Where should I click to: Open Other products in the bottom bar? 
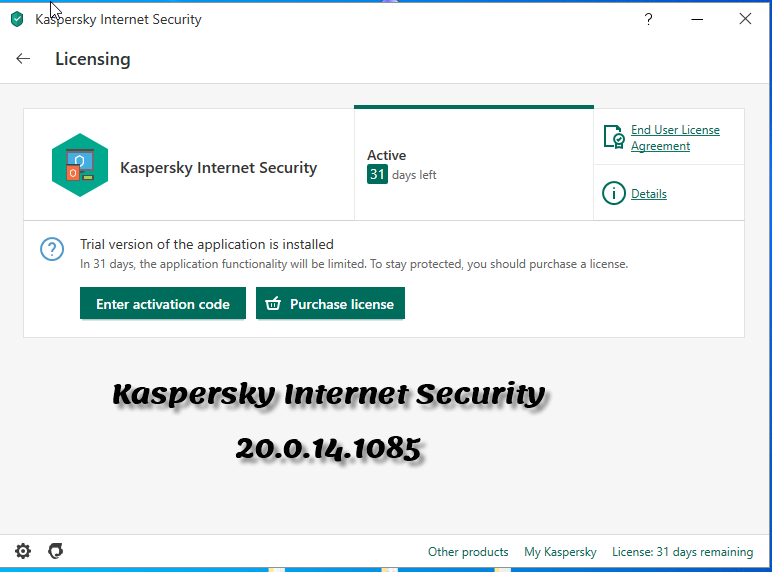[468, 552]
